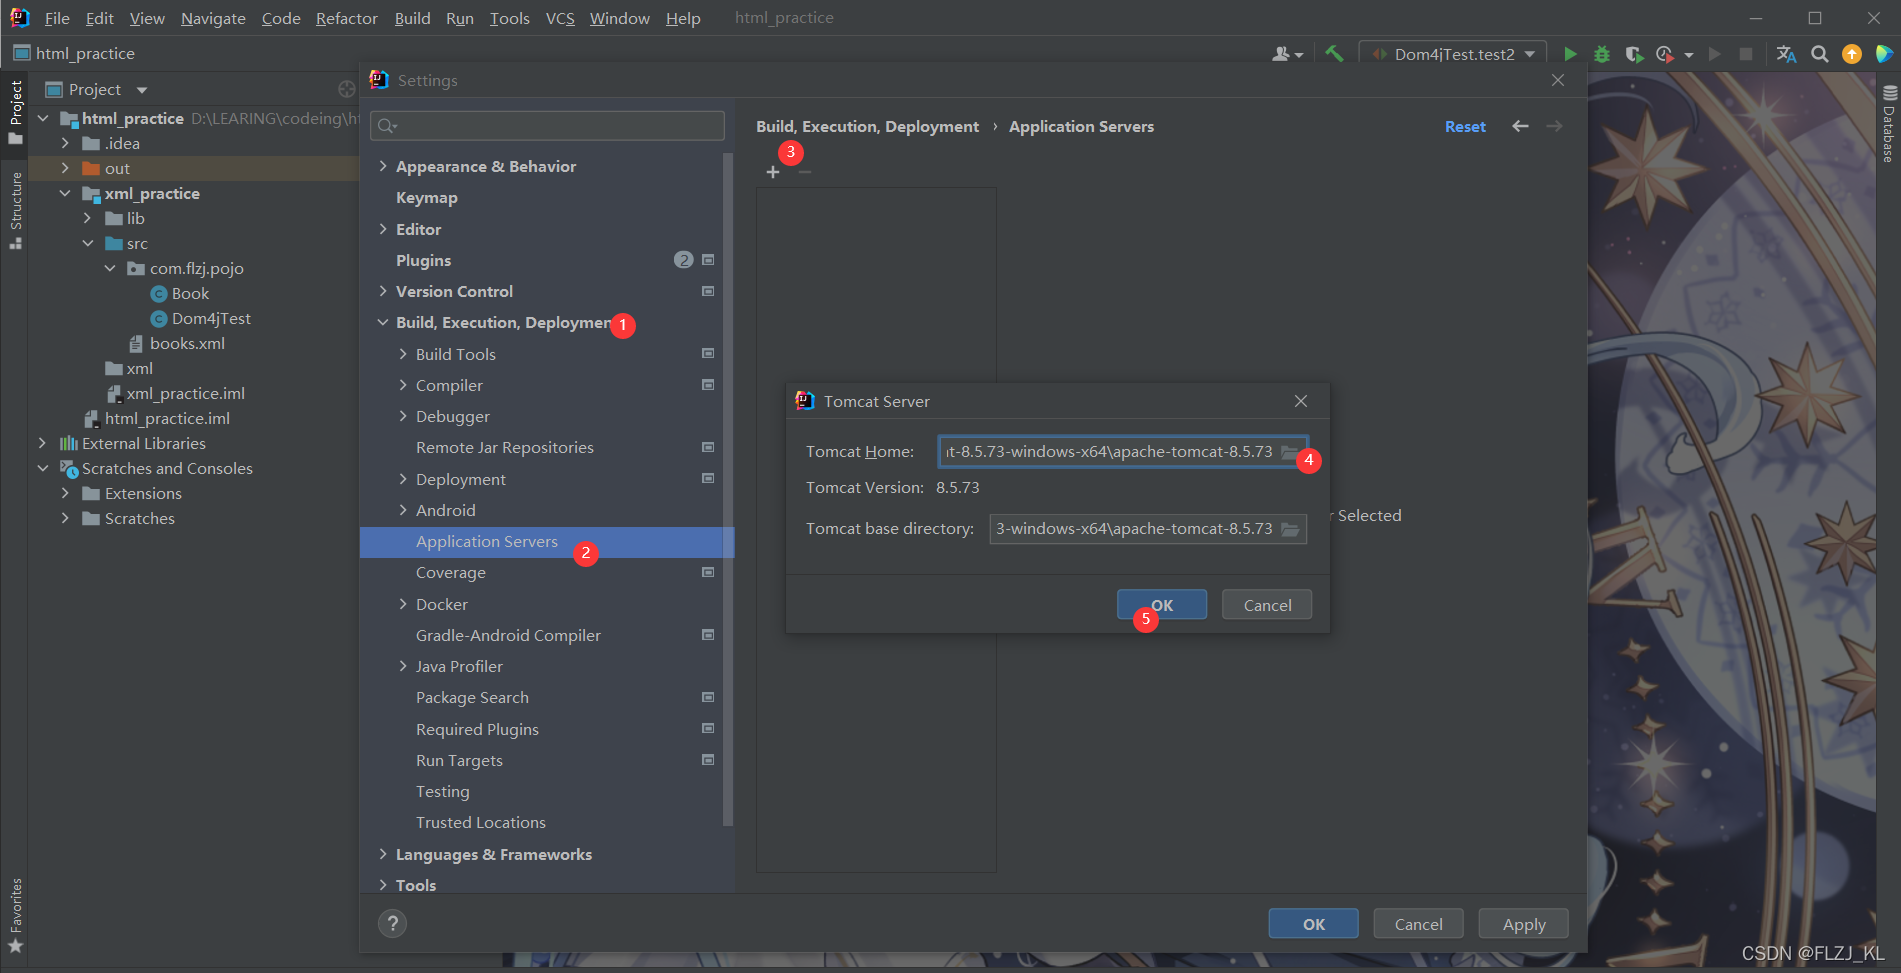1901x973 pixels.
Task: Browse Tomcat base directory folder icon
Action: click(1291, 529)
